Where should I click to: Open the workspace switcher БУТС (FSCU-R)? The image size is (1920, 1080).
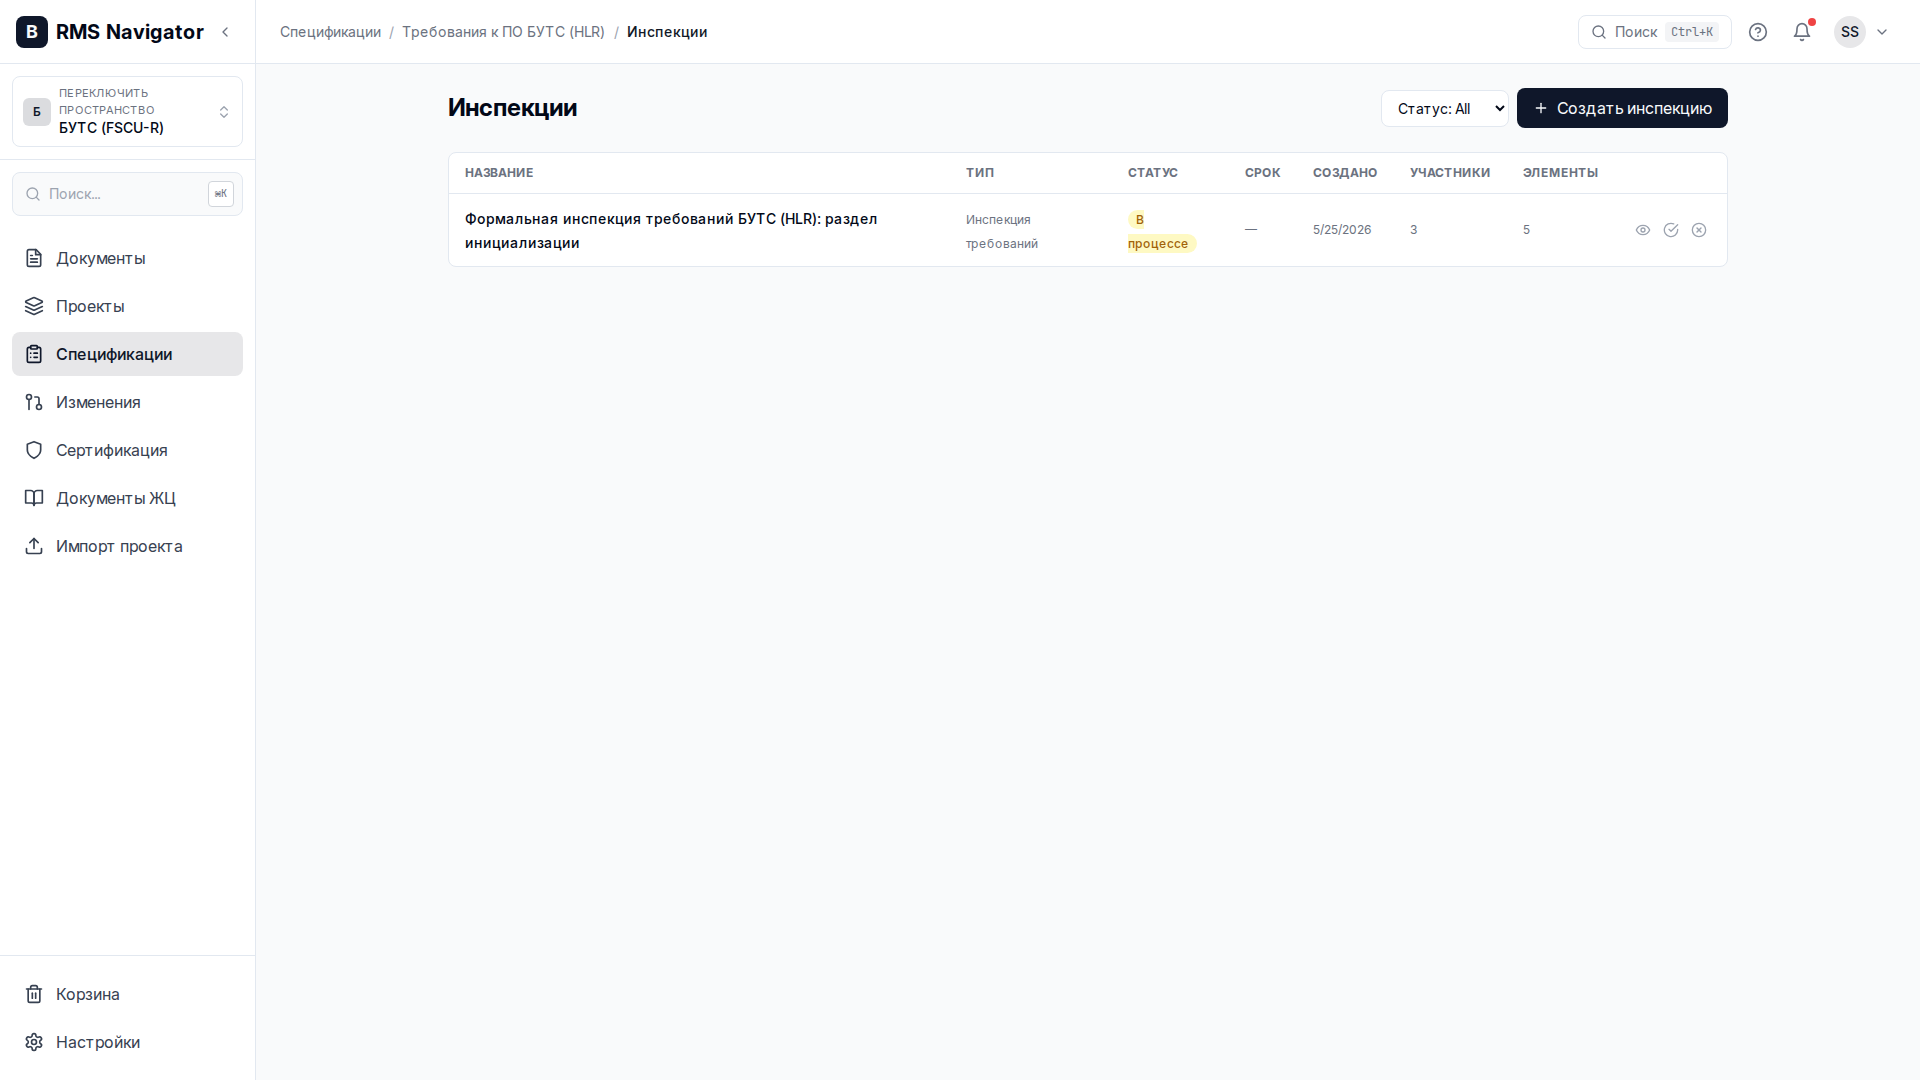coord(127,111)
